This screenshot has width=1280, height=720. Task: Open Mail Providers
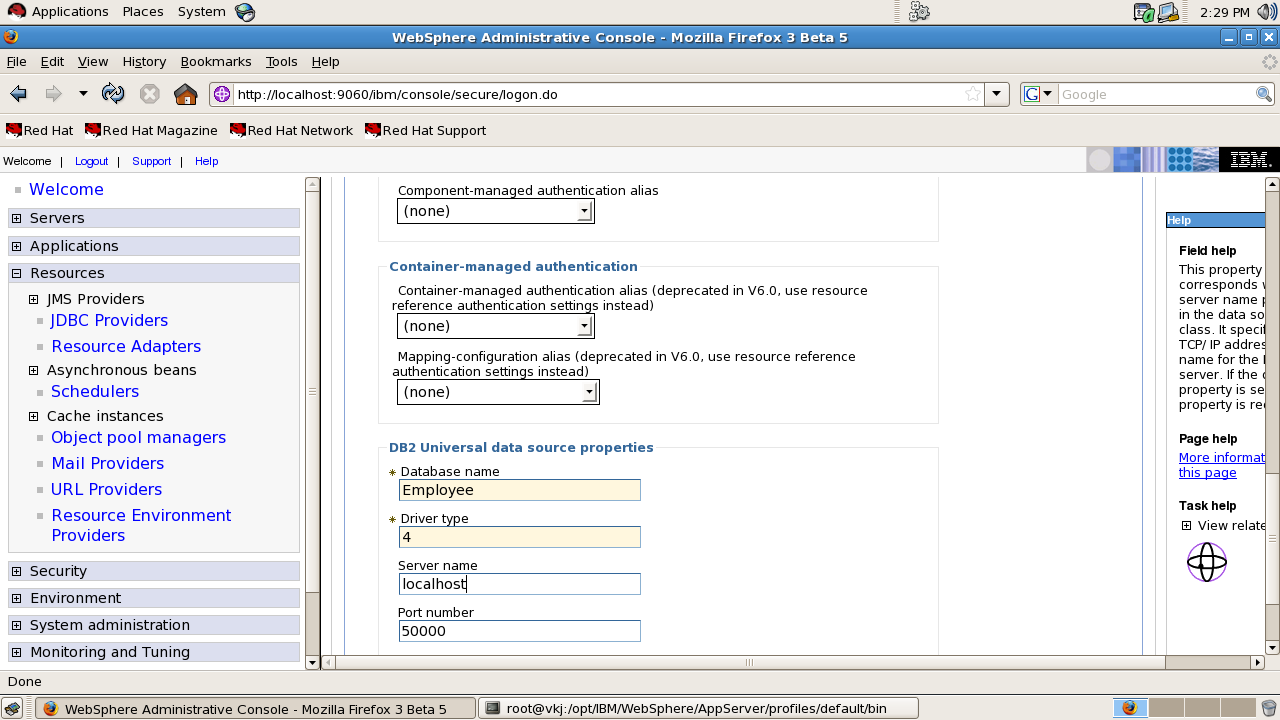(107, 463)
